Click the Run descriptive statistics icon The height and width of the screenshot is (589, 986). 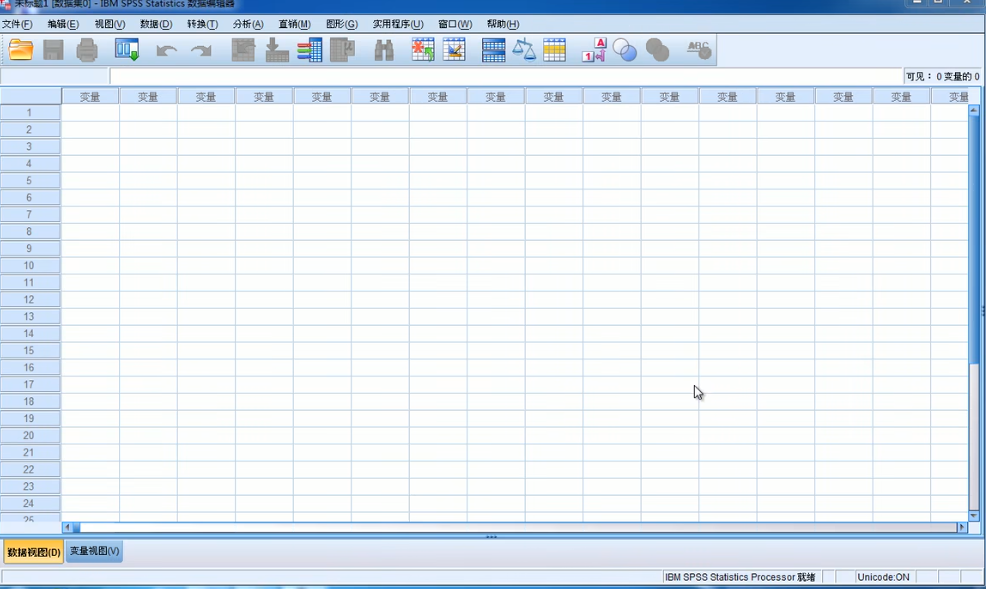point(343,50)
